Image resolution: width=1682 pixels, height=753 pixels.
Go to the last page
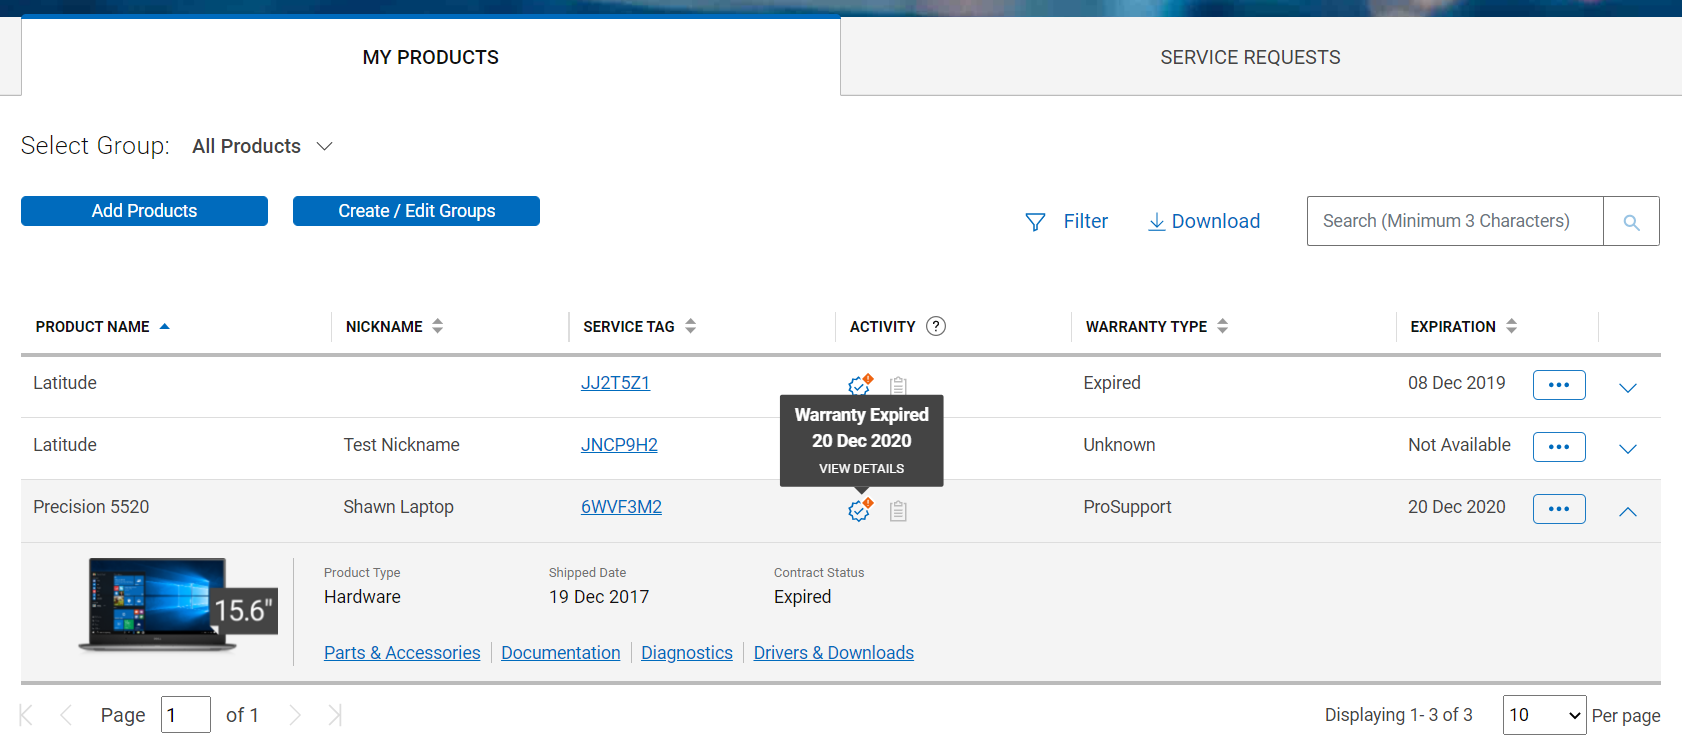335,715
